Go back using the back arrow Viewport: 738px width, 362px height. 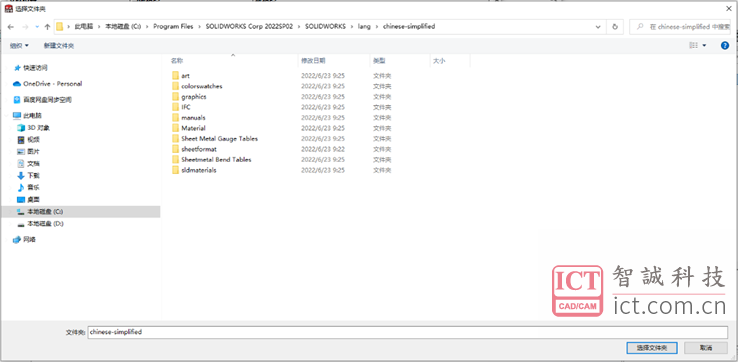pos(11,27)
